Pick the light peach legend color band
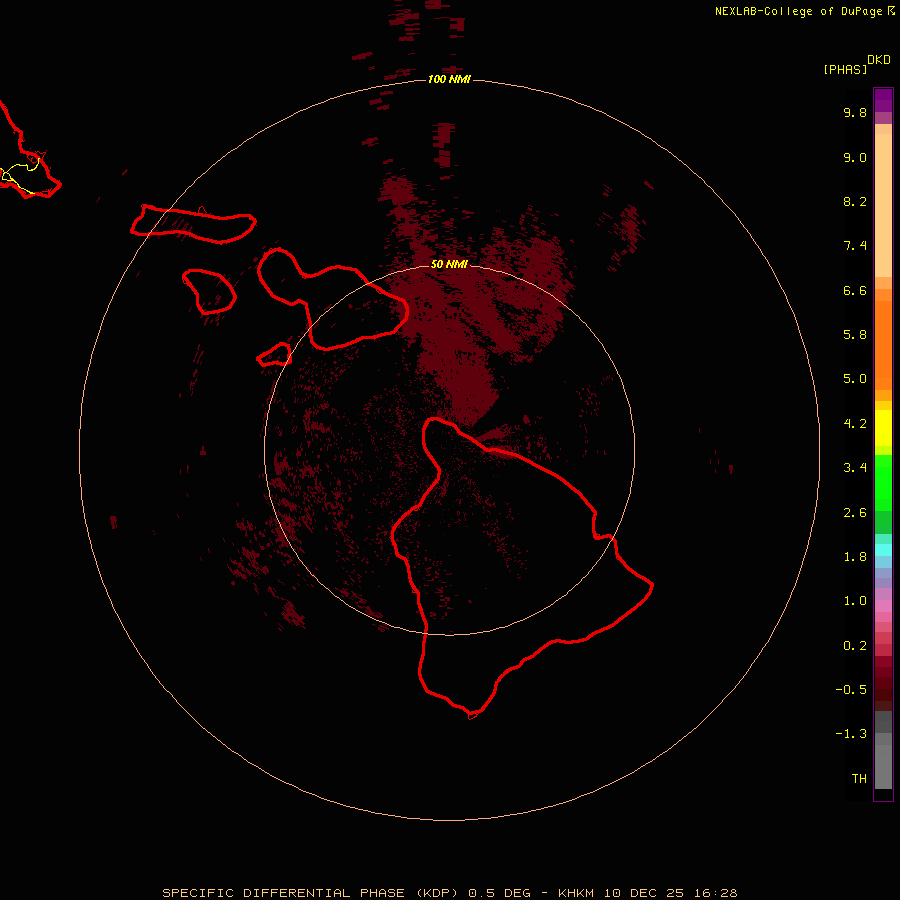 click(x=883, y=205)
